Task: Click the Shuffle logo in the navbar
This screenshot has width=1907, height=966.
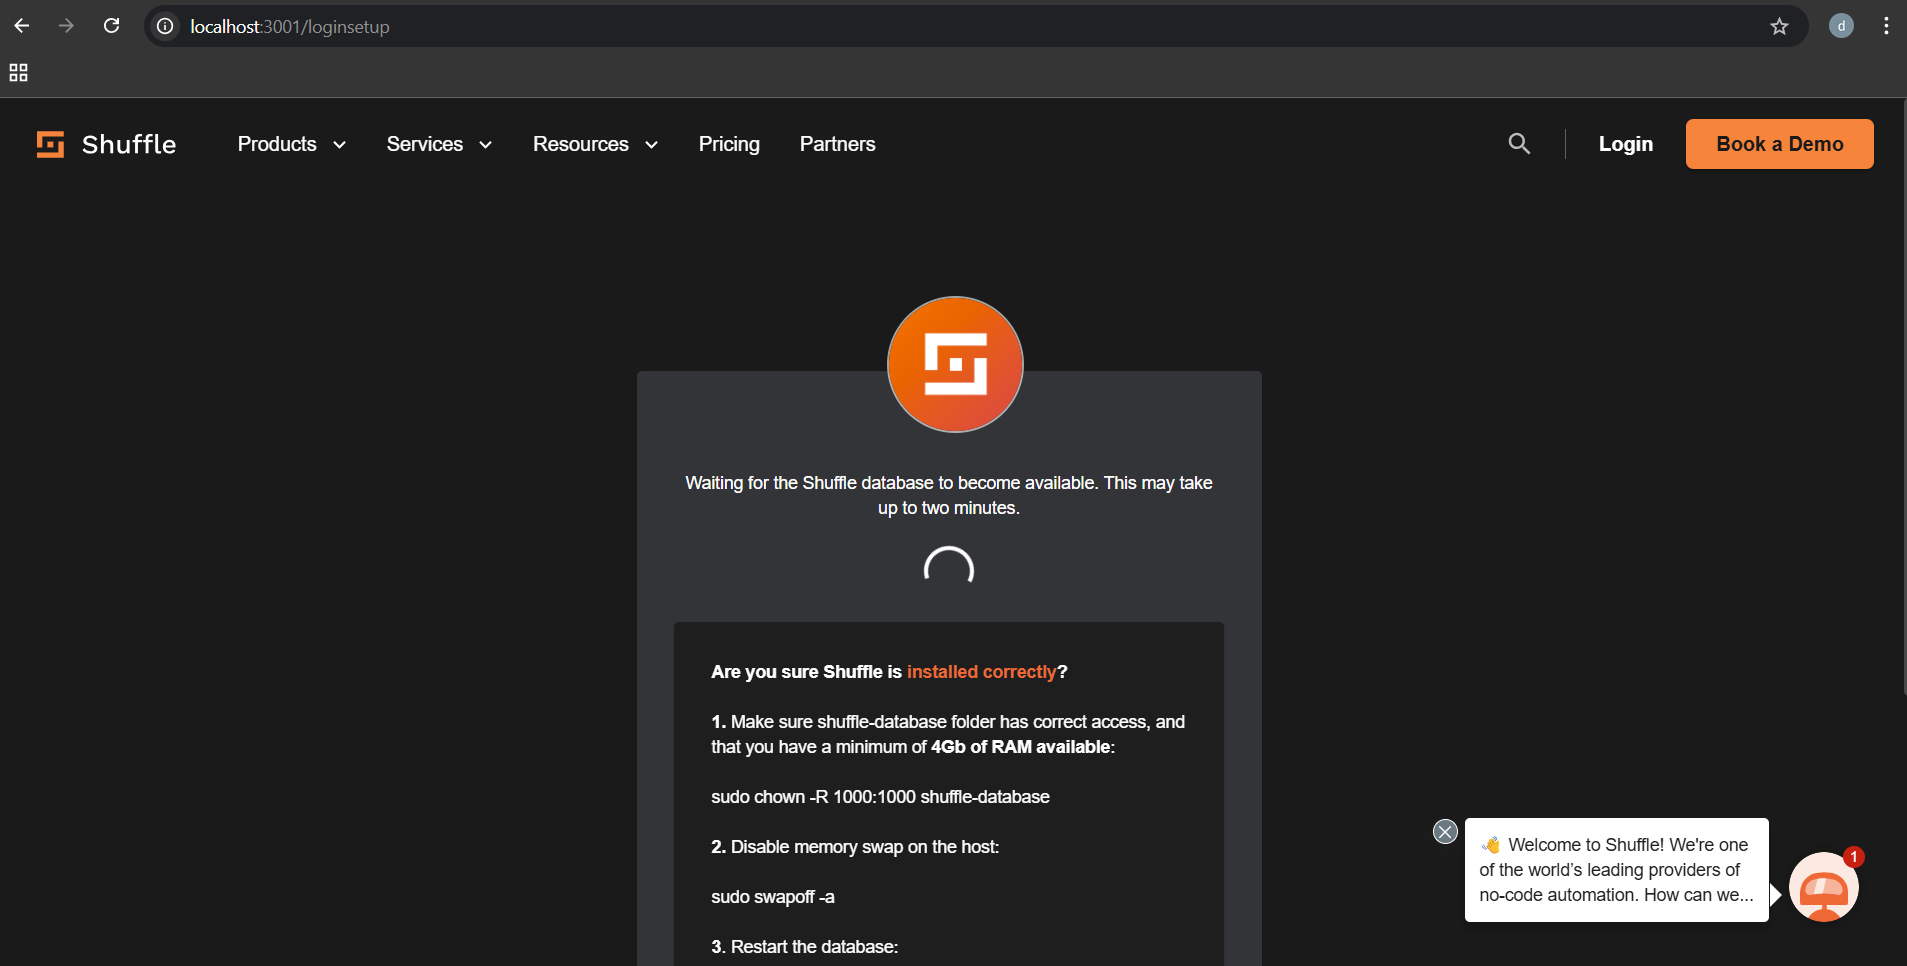Action: 106,144
